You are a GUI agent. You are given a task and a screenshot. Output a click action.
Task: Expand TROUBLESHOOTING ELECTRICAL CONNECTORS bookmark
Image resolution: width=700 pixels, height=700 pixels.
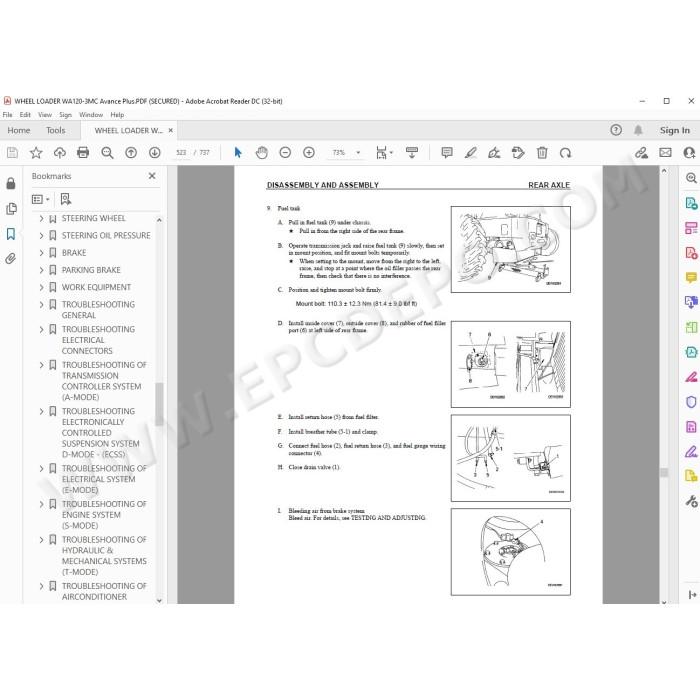[41, 329]
